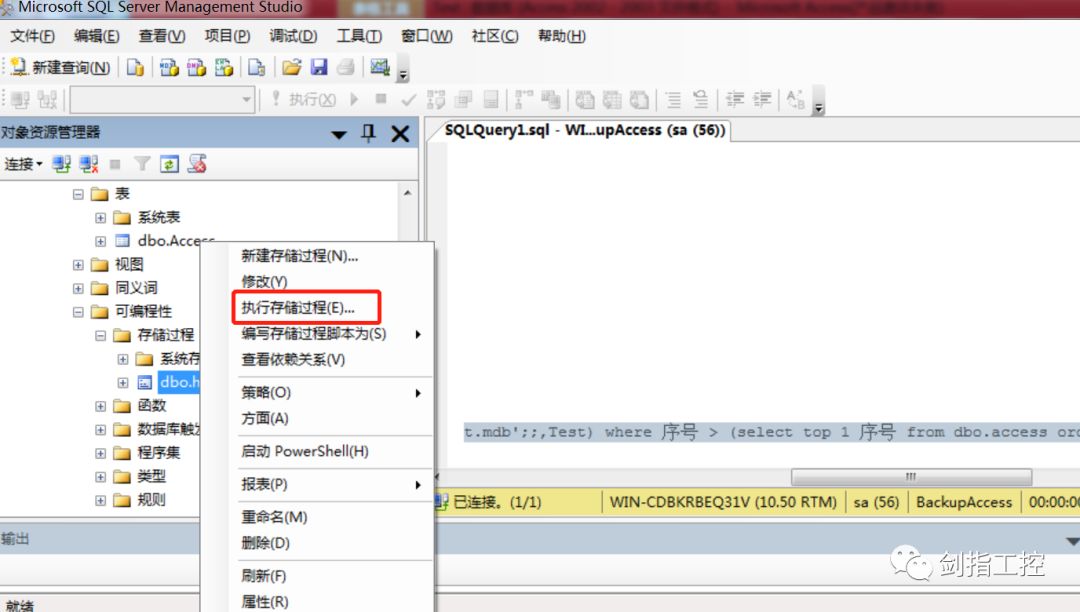Expand the 类型 folder

tap(101, 476)
